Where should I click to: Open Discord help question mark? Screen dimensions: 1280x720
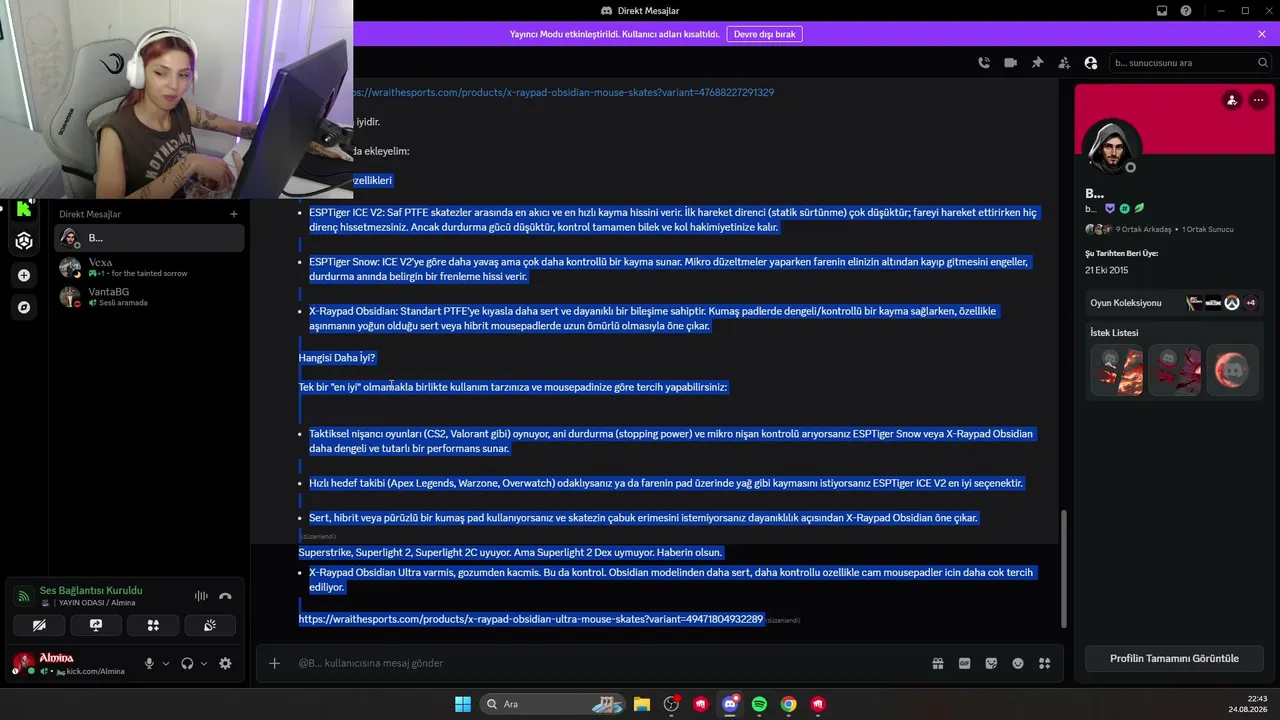tap(1186, 11)
